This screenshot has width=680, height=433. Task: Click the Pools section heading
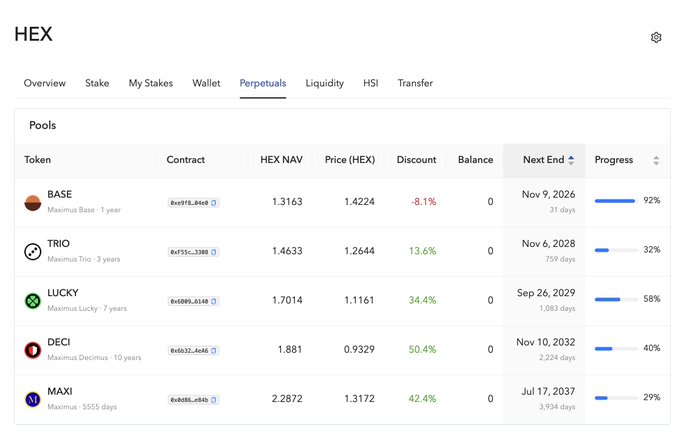42,125
